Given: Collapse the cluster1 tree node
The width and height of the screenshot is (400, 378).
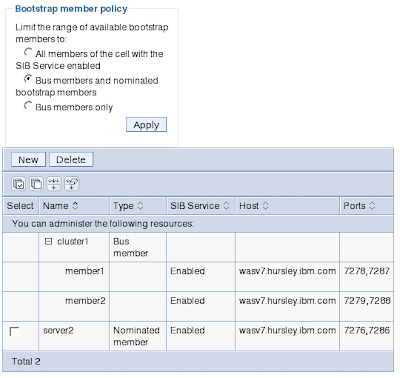Looking at the screenshot, I should (48, 242).
